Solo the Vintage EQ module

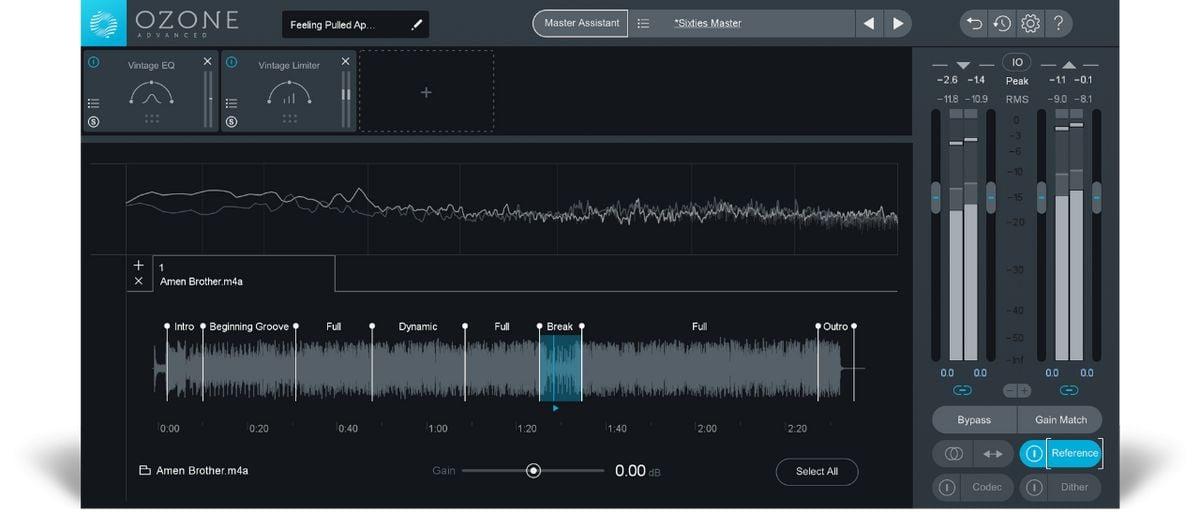93,122
